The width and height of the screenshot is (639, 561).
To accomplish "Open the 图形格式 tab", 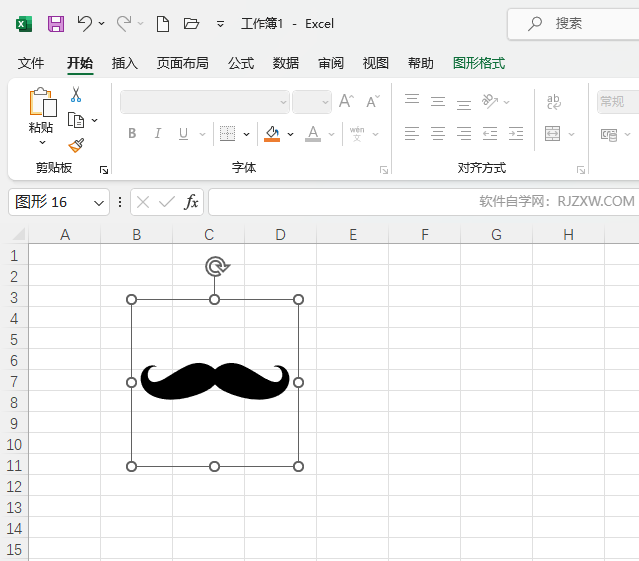I will click(479, 63).
